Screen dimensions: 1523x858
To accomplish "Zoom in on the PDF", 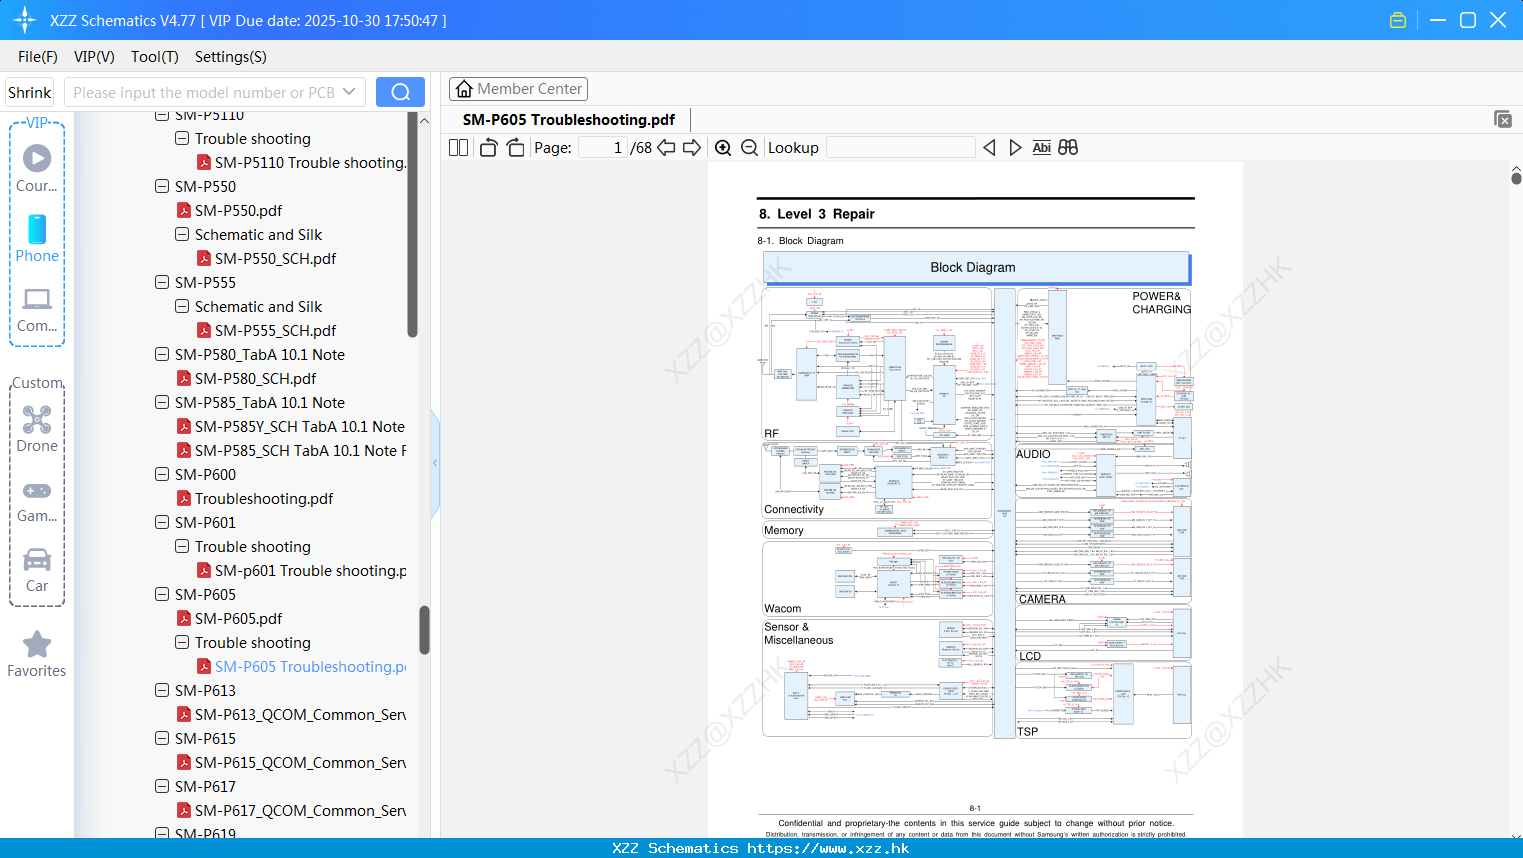I will click(x=723, y=147).
